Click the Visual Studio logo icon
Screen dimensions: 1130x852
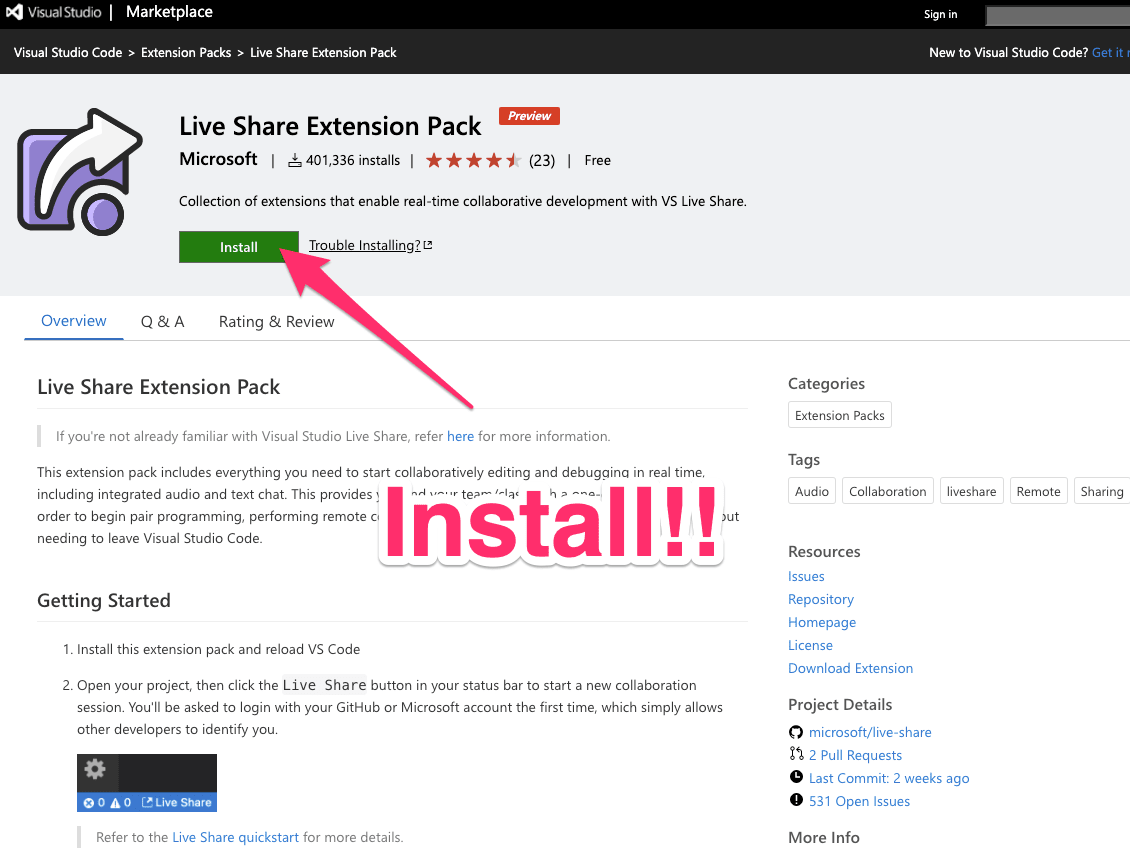tap(14, 12)
